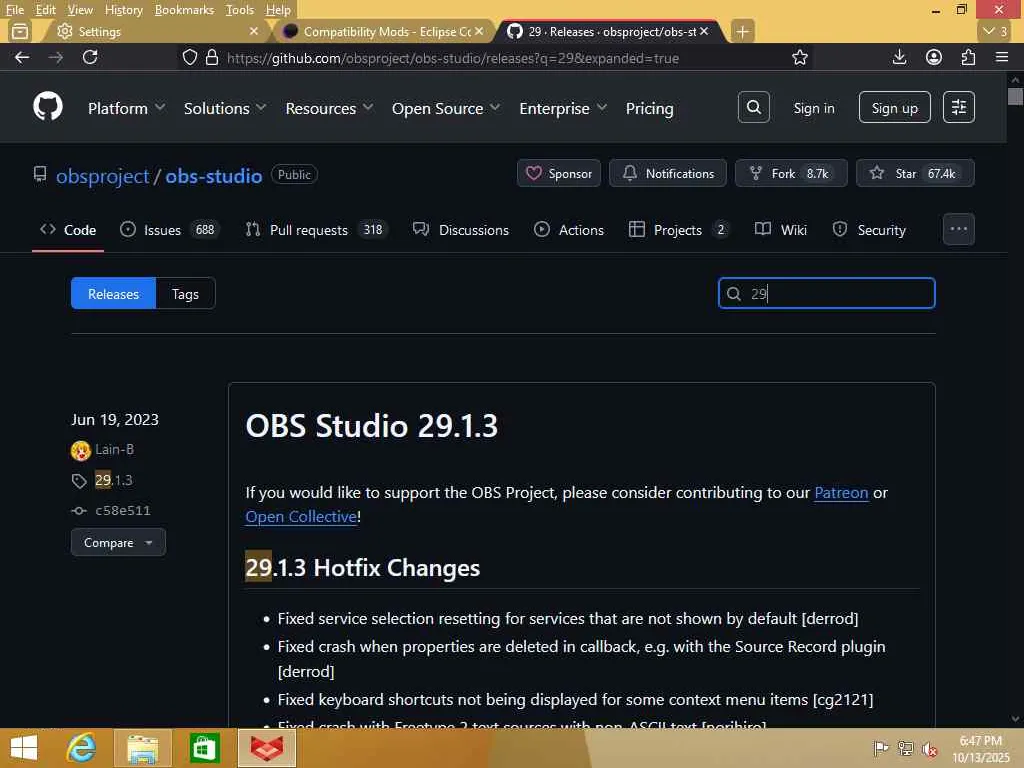This screenshot has width=1024, height=768.
Task: Click the Sponsor heart button
Action: click(x=558, y=173)
